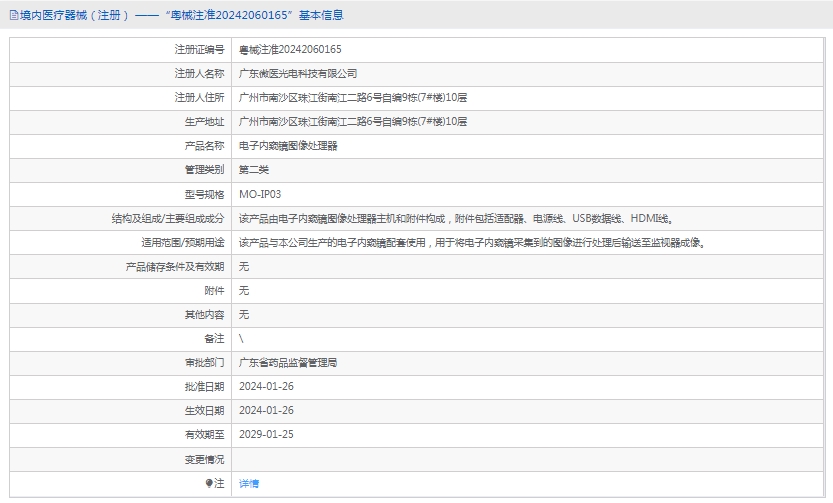This screenshot has height=503, width=833.
Task: Click the 产品储存条件及有效期 row label
Action: click(x=174, y=266)
